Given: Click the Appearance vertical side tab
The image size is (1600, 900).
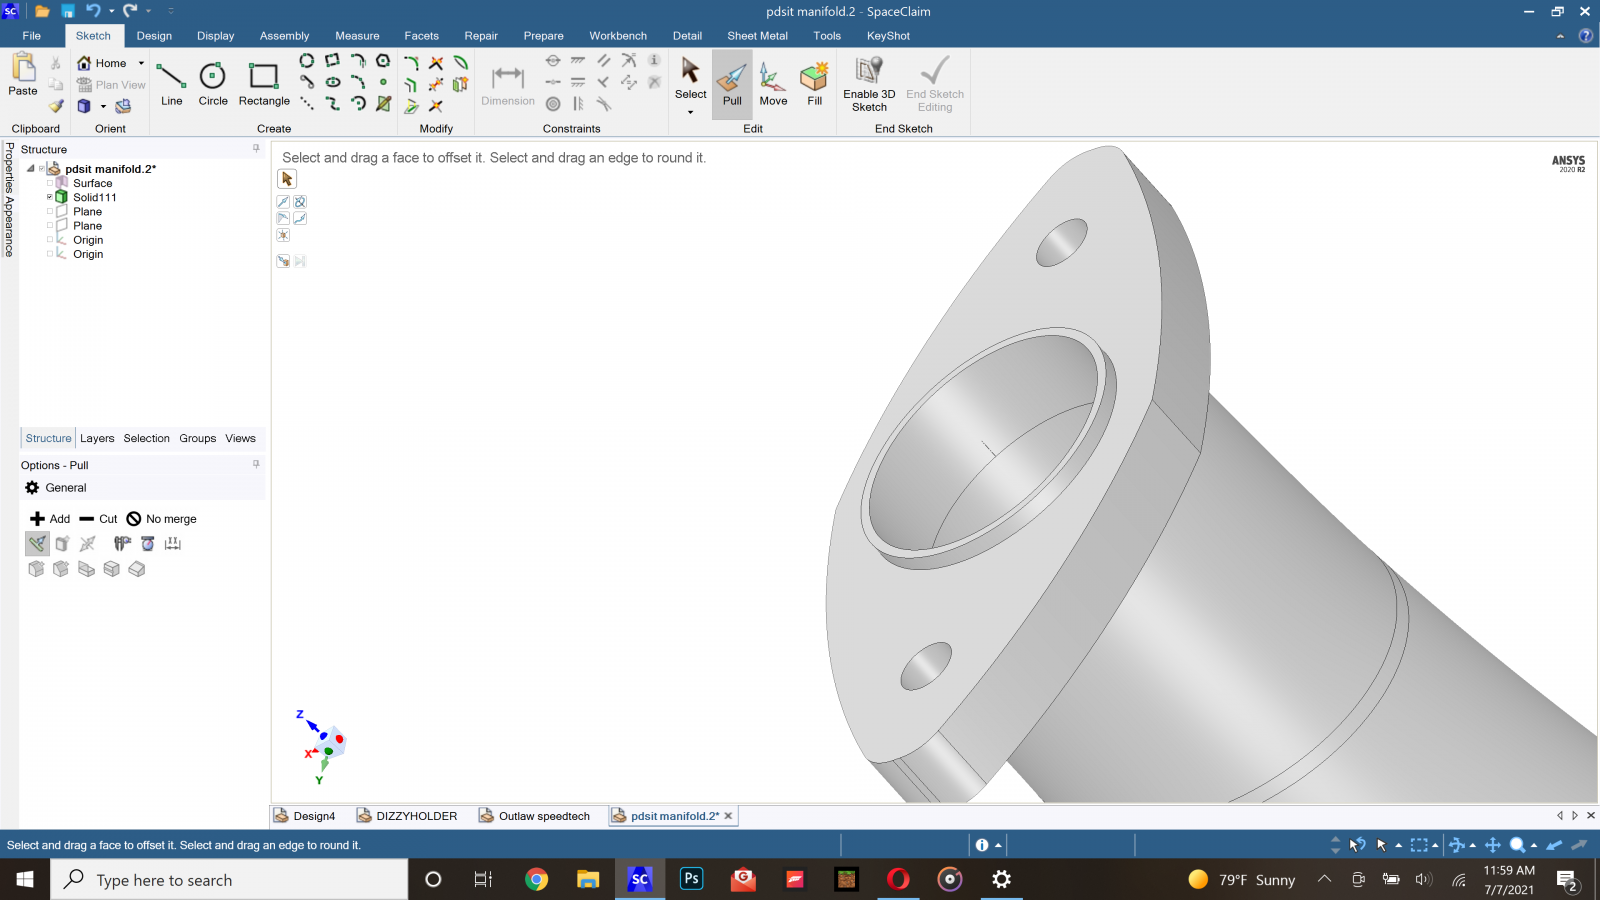Looking at the screenshot, I should tap(9, 227).
